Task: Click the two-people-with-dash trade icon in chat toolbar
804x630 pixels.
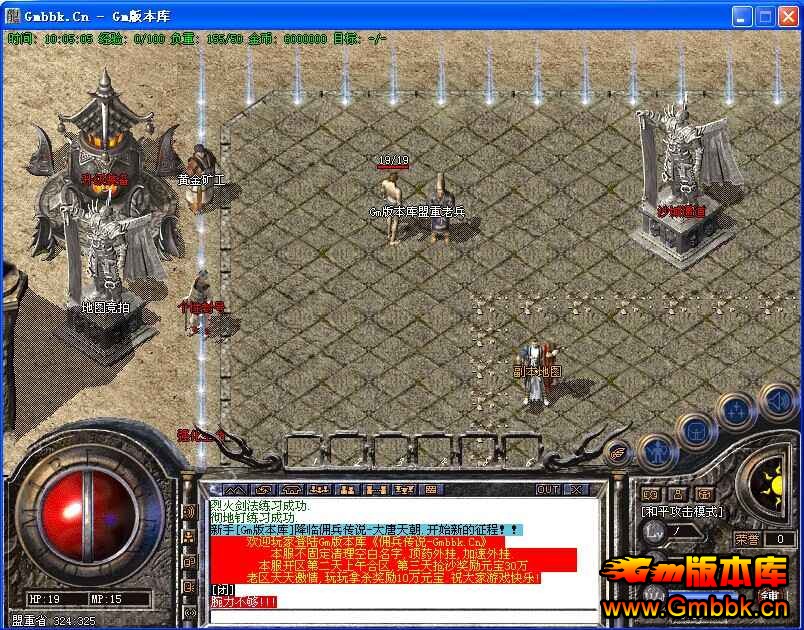Action: (375, 490)
